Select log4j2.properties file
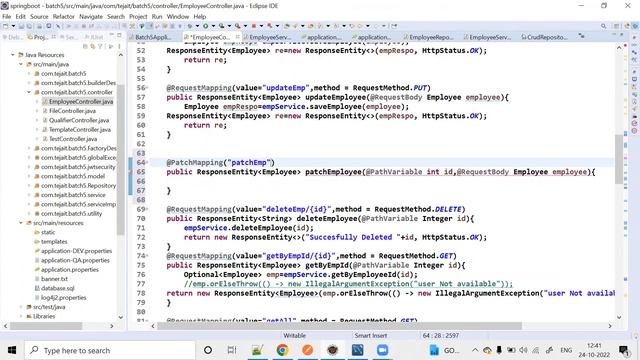The height and width of the screenshot is (360, 640). point(63,298)
